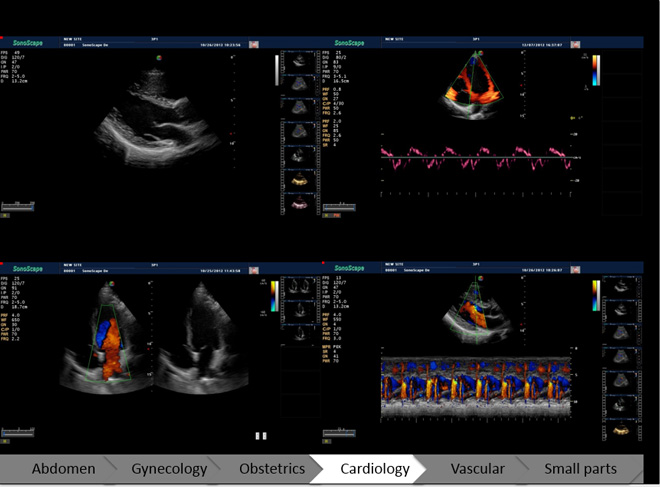Click the pause icon under the dual-view color Doppler image
Screen dimensions: 660x487
(x=261, y=436)
